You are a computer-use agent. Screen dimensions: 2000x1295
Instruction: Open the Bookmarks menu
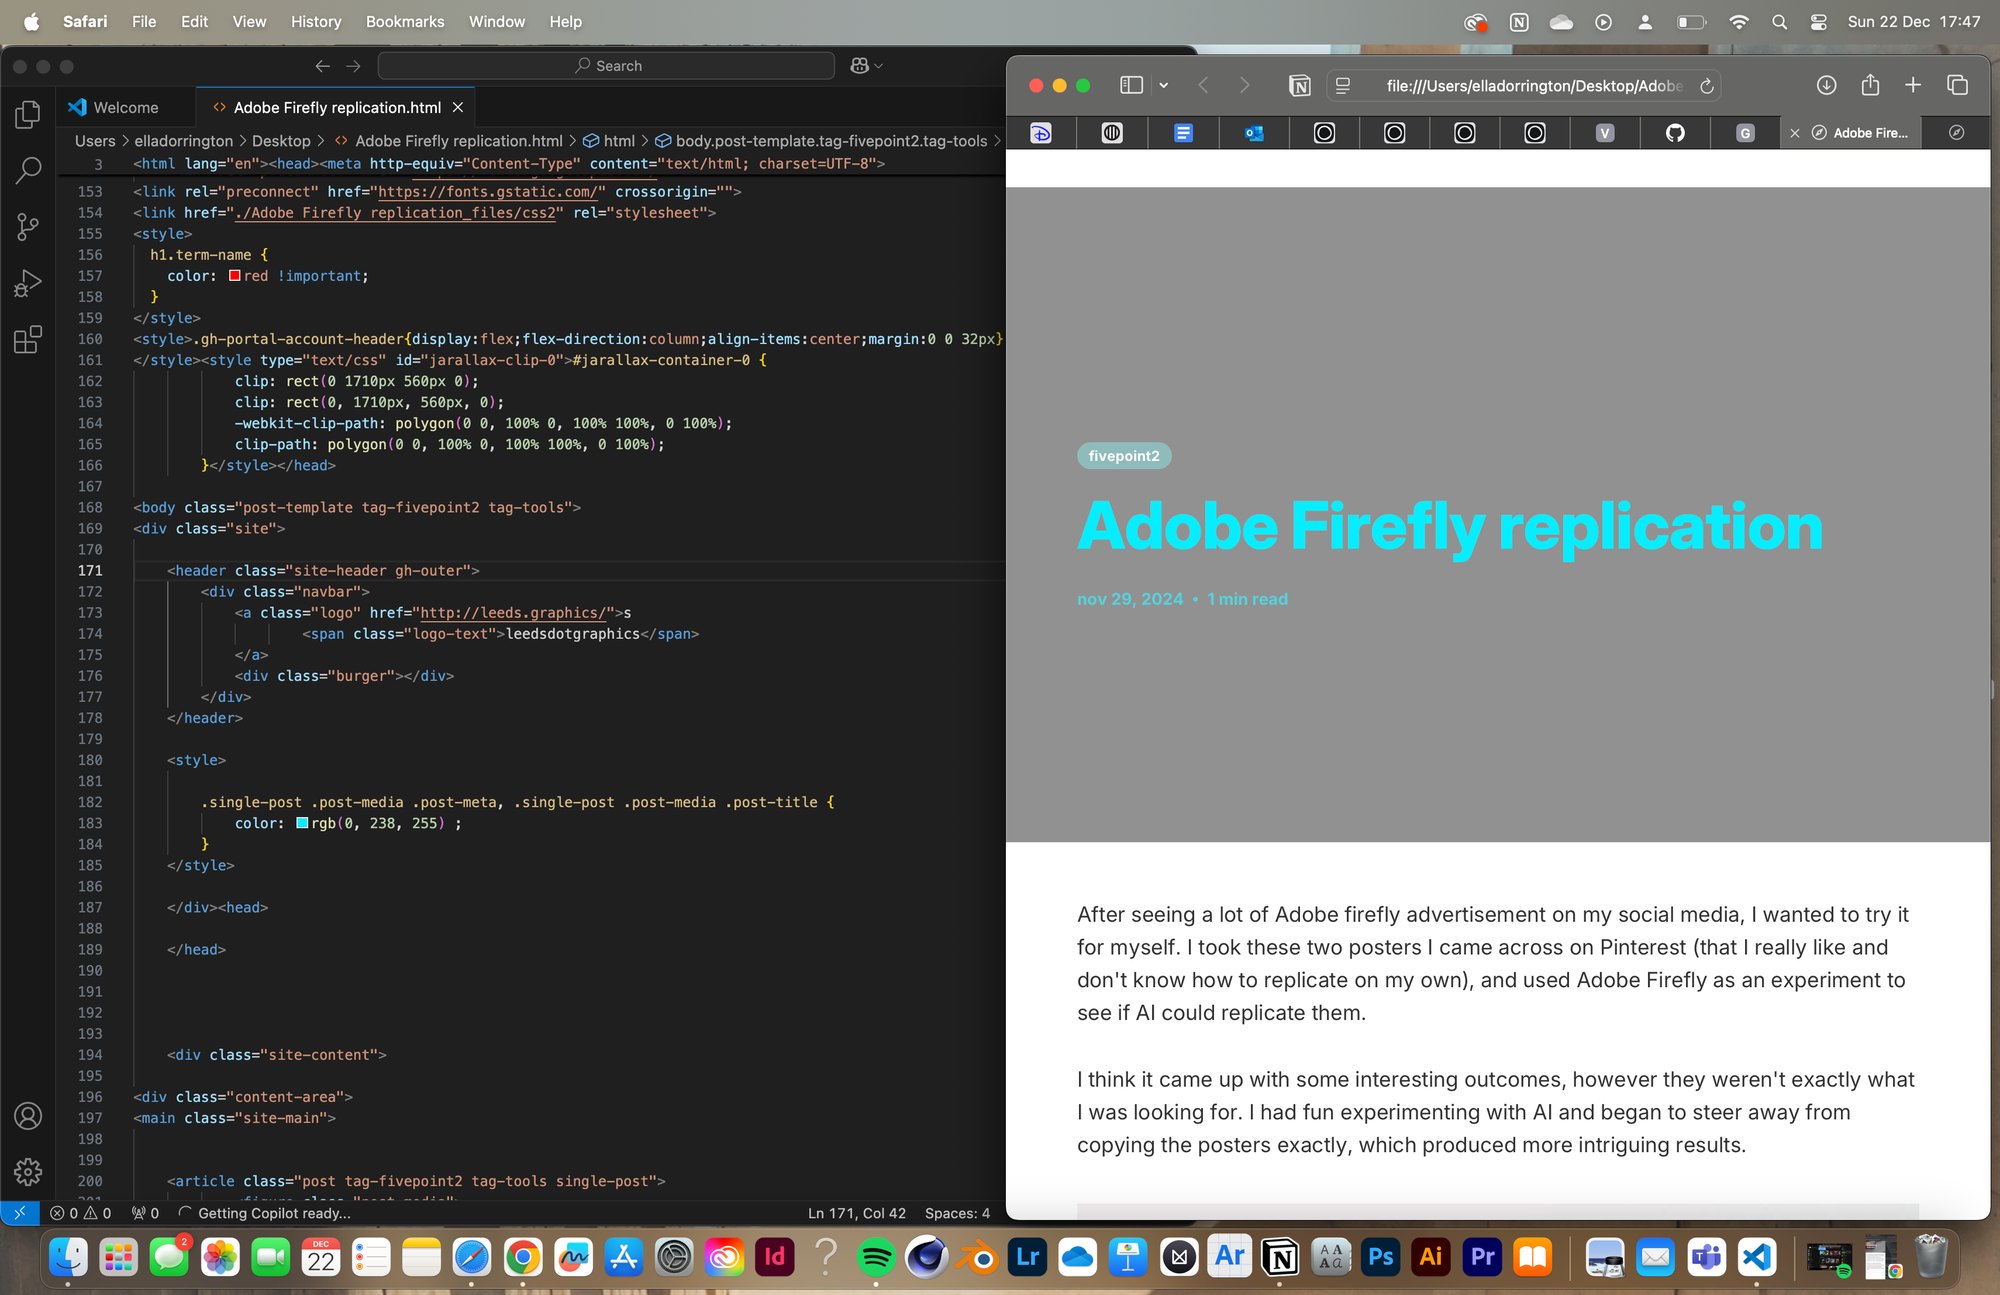point(405,21)
